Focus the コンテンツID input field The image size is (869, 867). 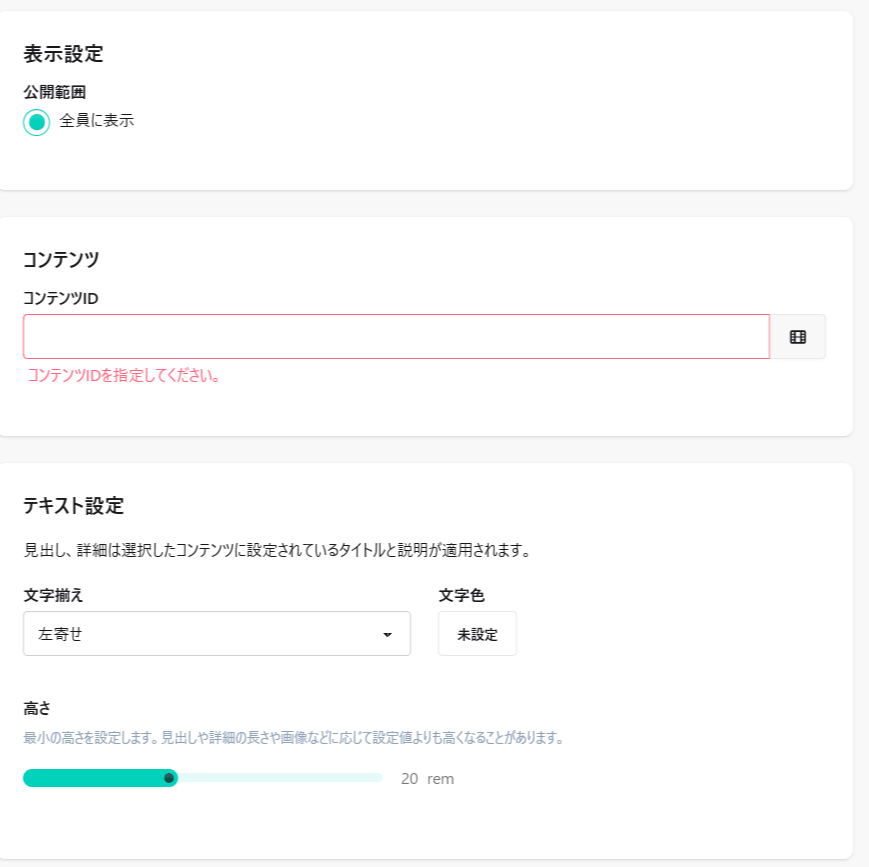pyautogui.click(x=396, y=337)
